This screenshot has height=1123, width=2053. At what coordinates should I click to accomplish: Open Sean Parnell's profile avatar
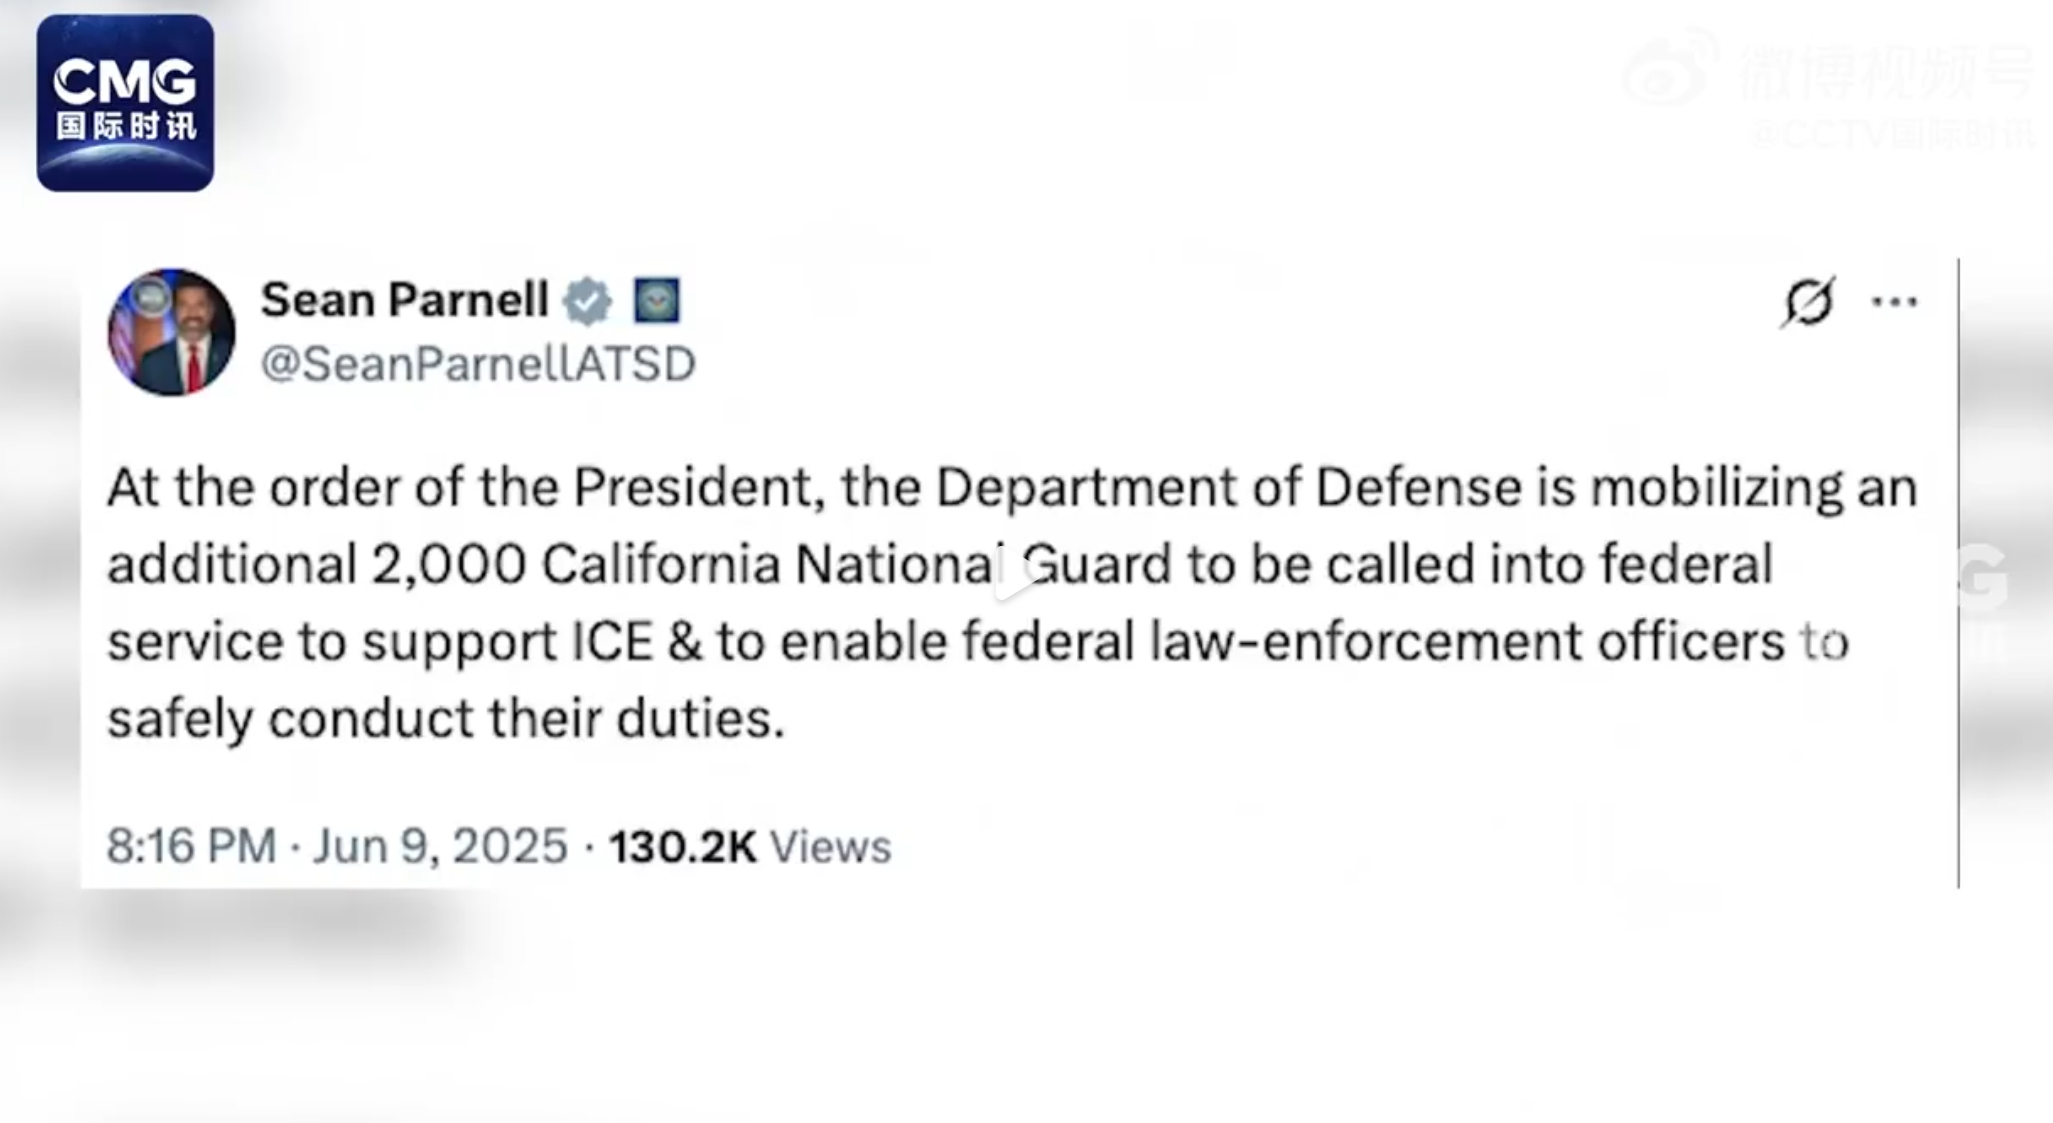[172, 332]
